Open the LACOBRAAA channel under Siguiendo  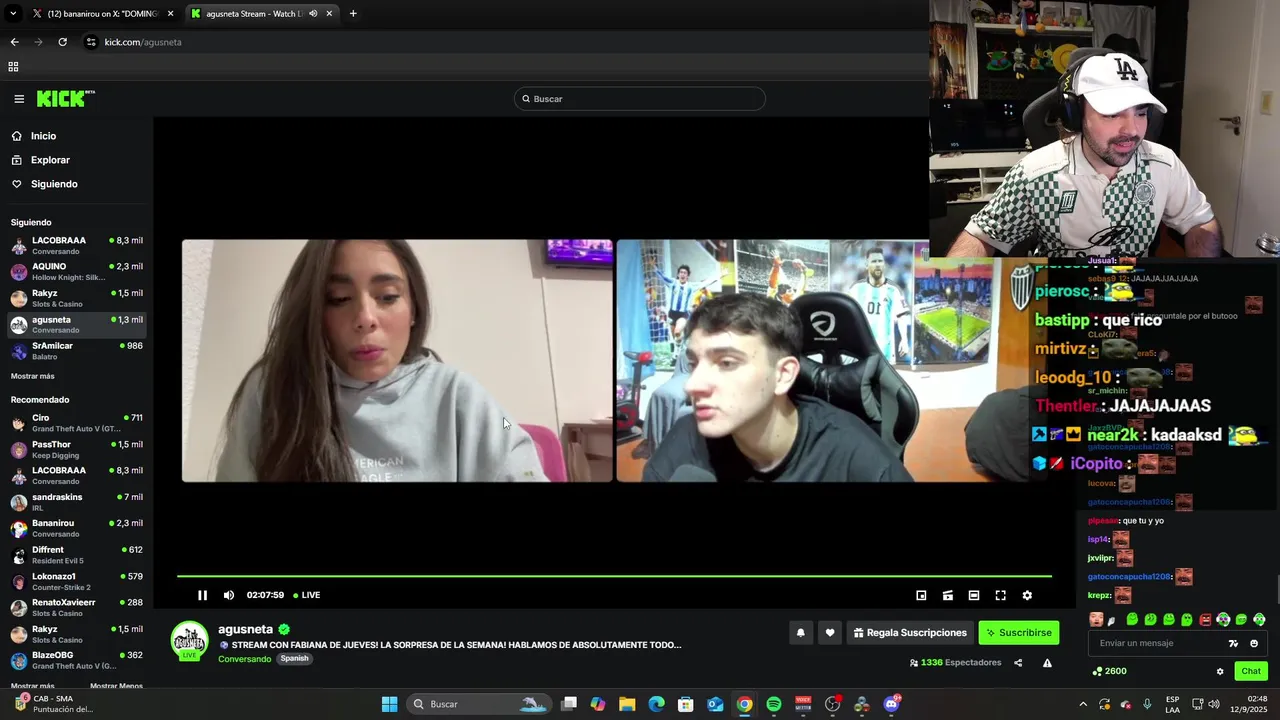click(77, 245)
